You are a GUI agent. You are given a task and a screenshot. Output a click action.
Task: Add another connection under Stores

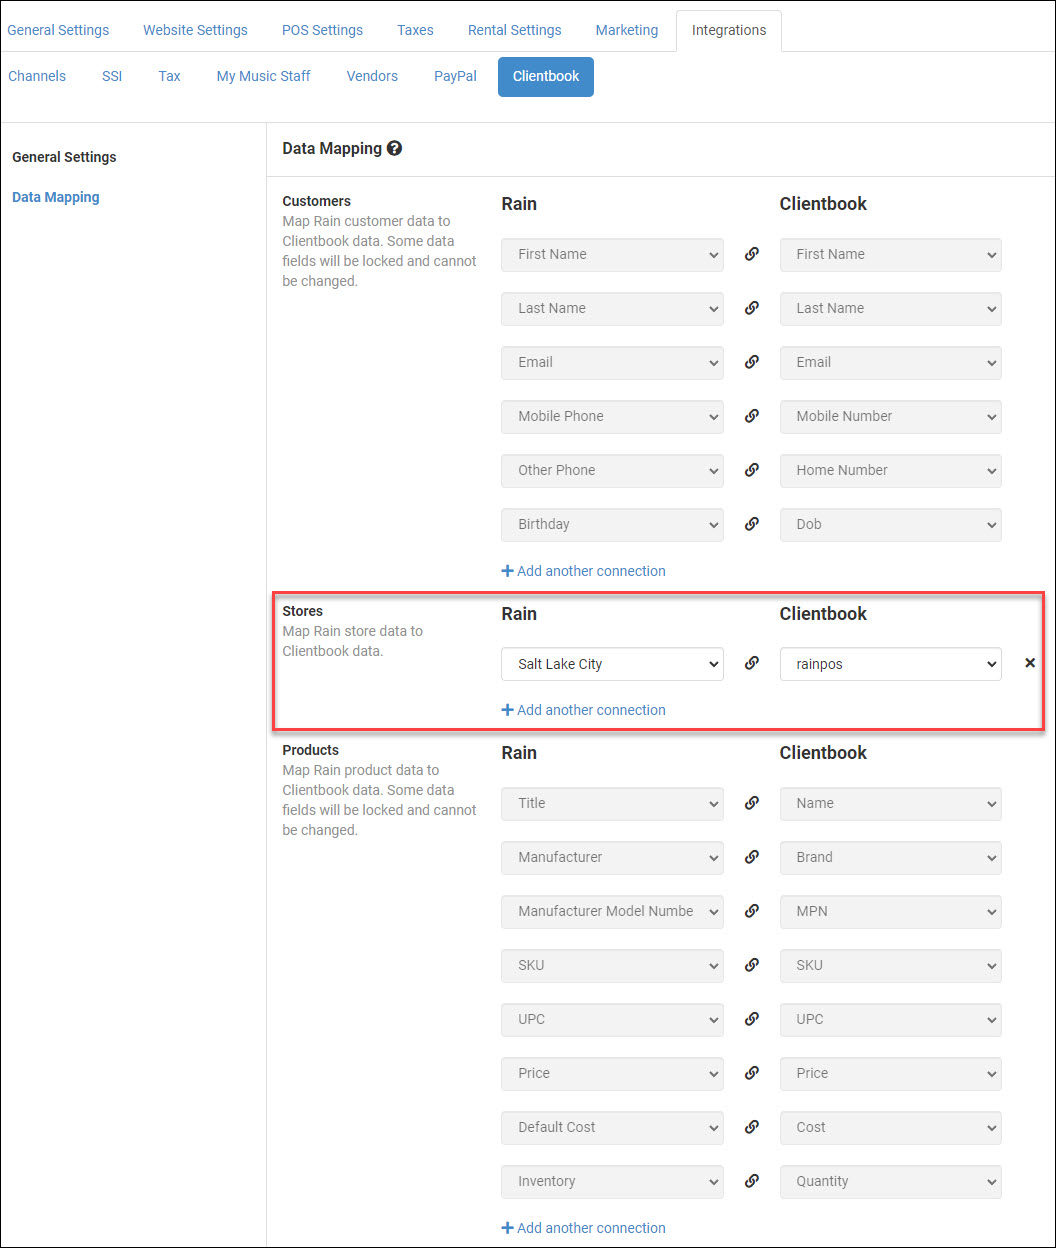pyautogui.click(x=583, y=709)
